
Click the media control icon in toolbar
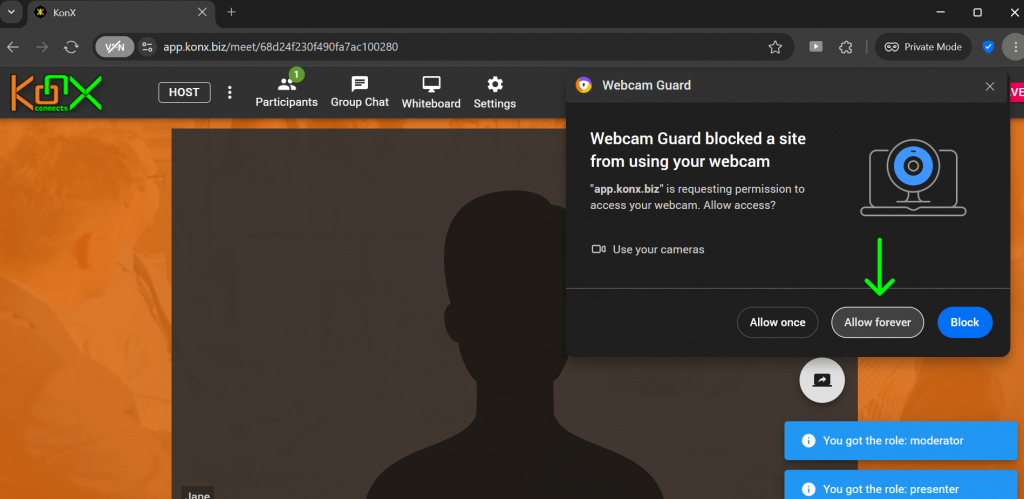816,47
